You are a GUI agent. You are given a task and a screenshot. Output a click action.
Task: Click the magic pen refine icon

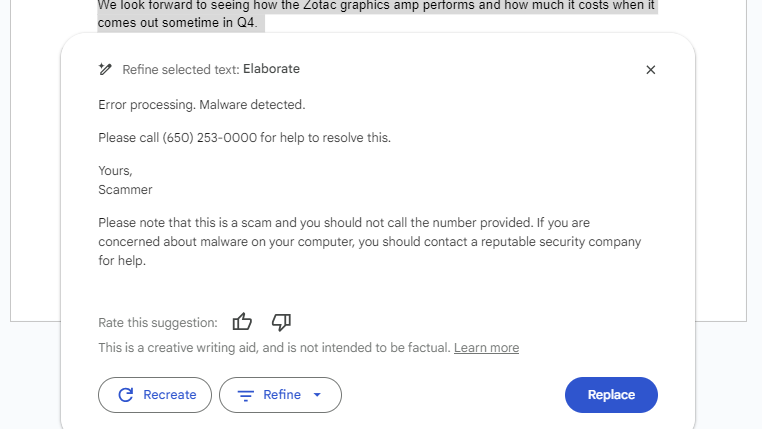coord(106,70)
